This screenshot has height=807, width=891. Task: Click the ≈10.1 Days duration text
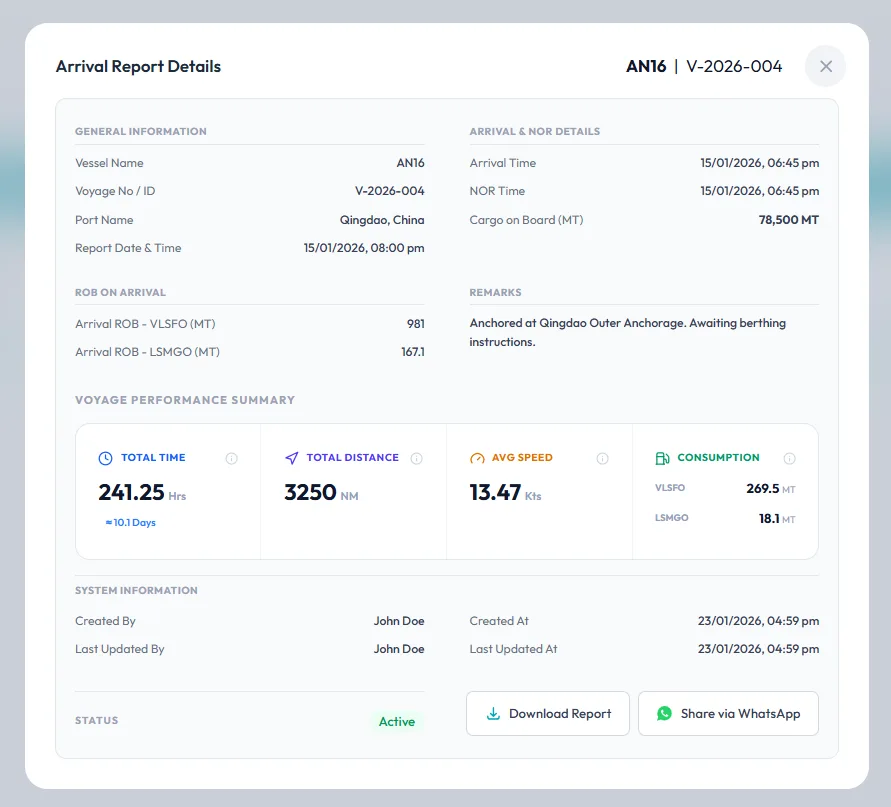tap(131, 523)
